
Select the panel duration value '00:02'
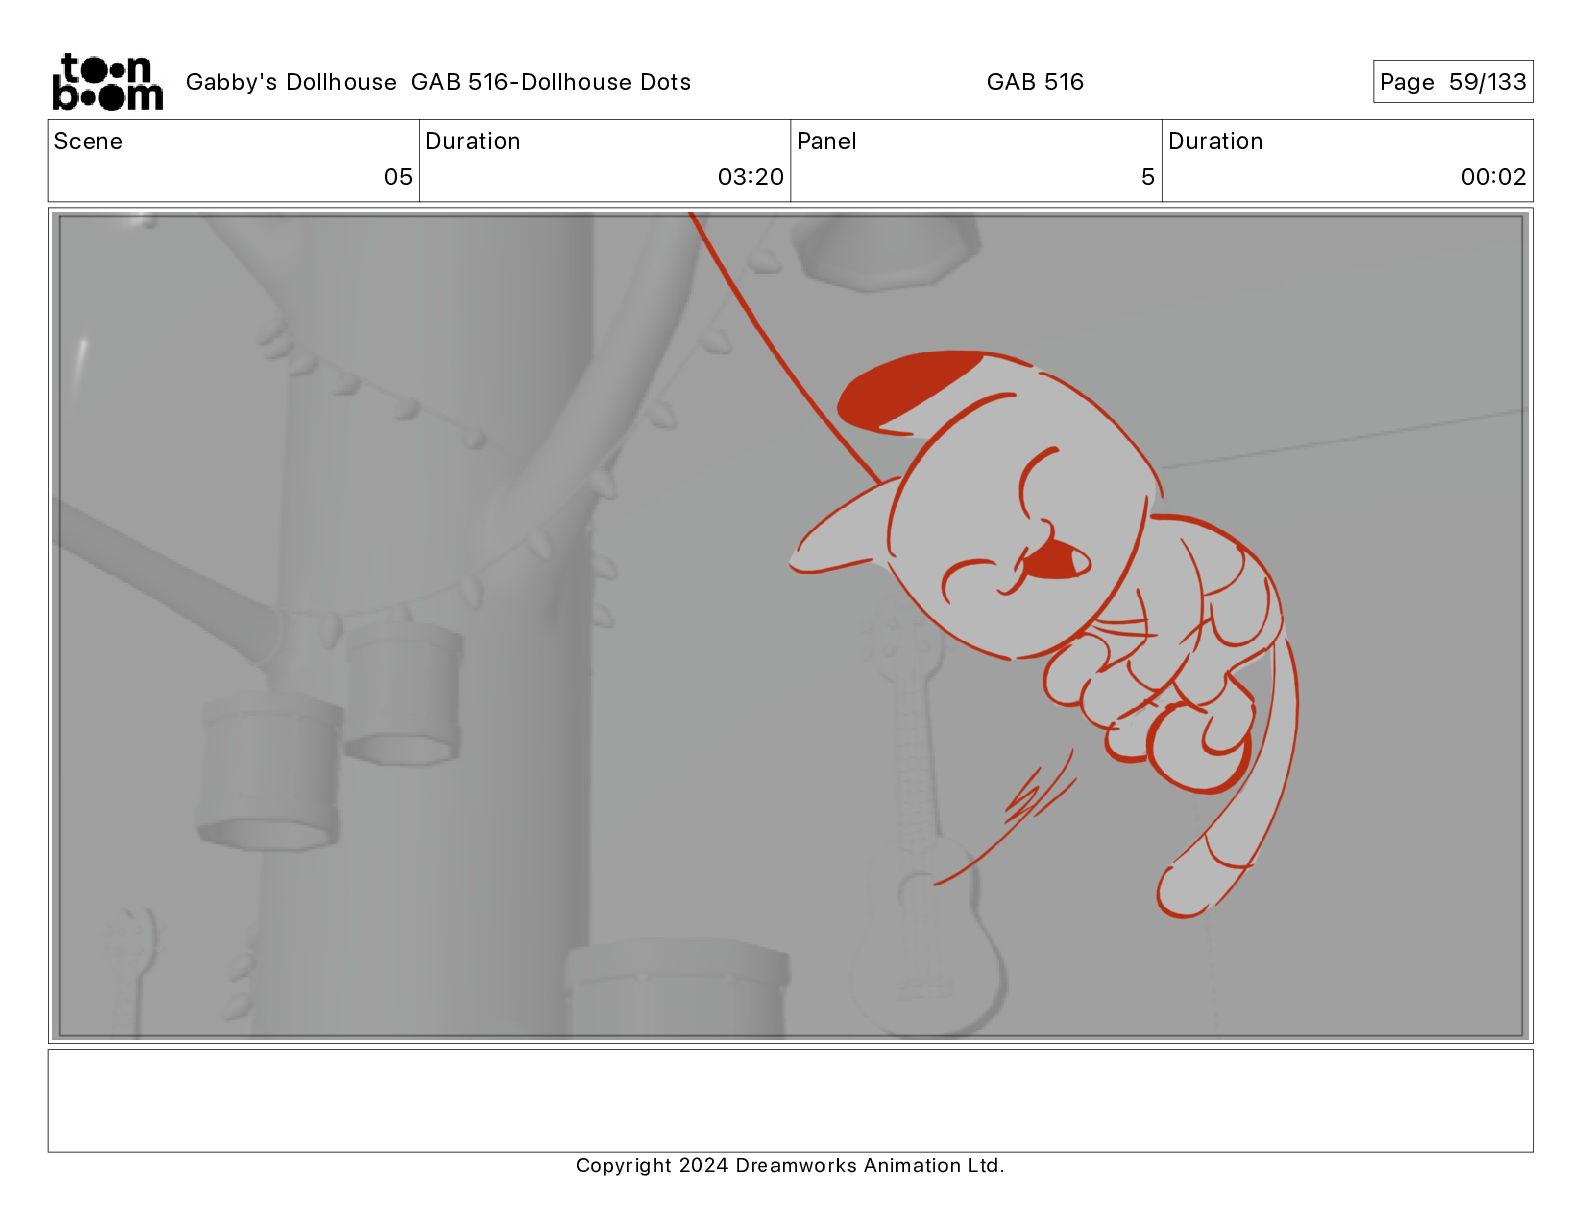tap(1494, 177)
